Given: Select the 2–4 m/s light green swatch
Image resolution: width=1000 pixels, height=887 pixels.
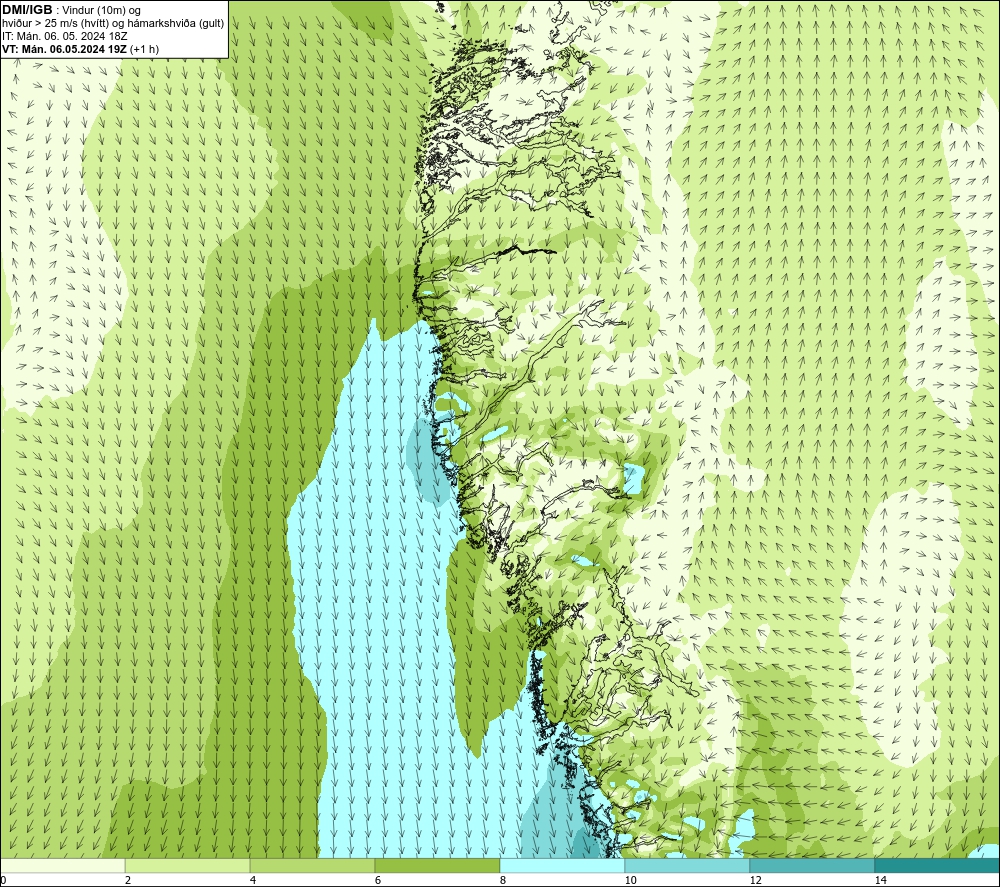Looking at the screenshot, I should point(188,866).
